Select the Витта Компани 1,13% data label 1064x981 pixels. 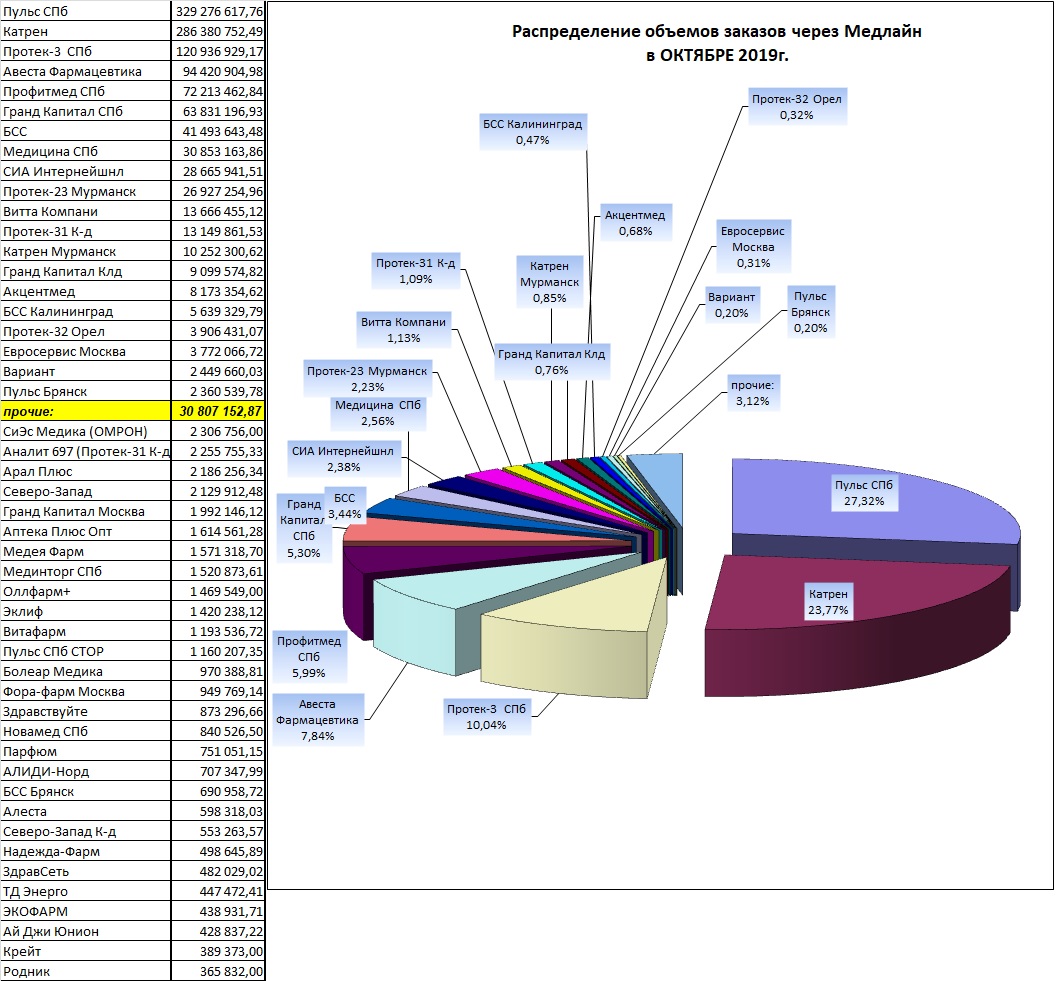tap(403, 330)
